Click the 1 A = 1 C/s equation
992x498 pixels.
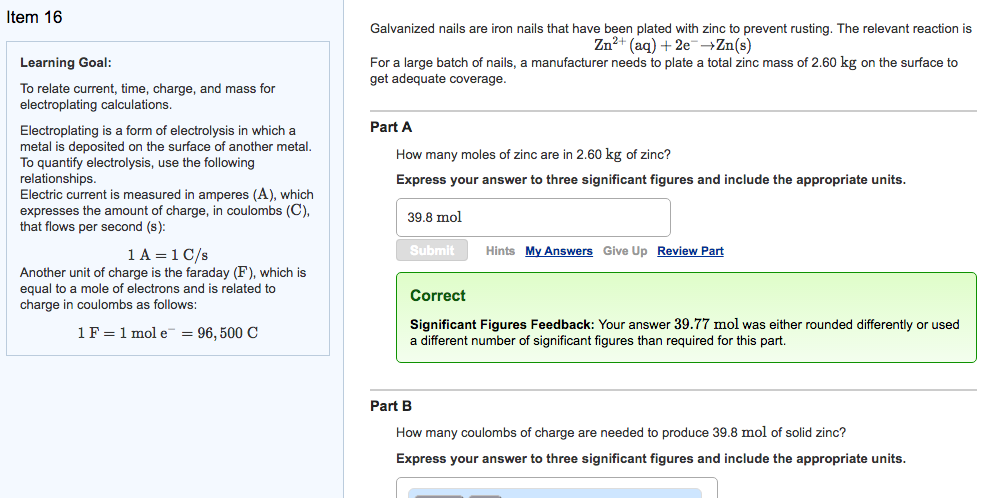pos(168,255)
